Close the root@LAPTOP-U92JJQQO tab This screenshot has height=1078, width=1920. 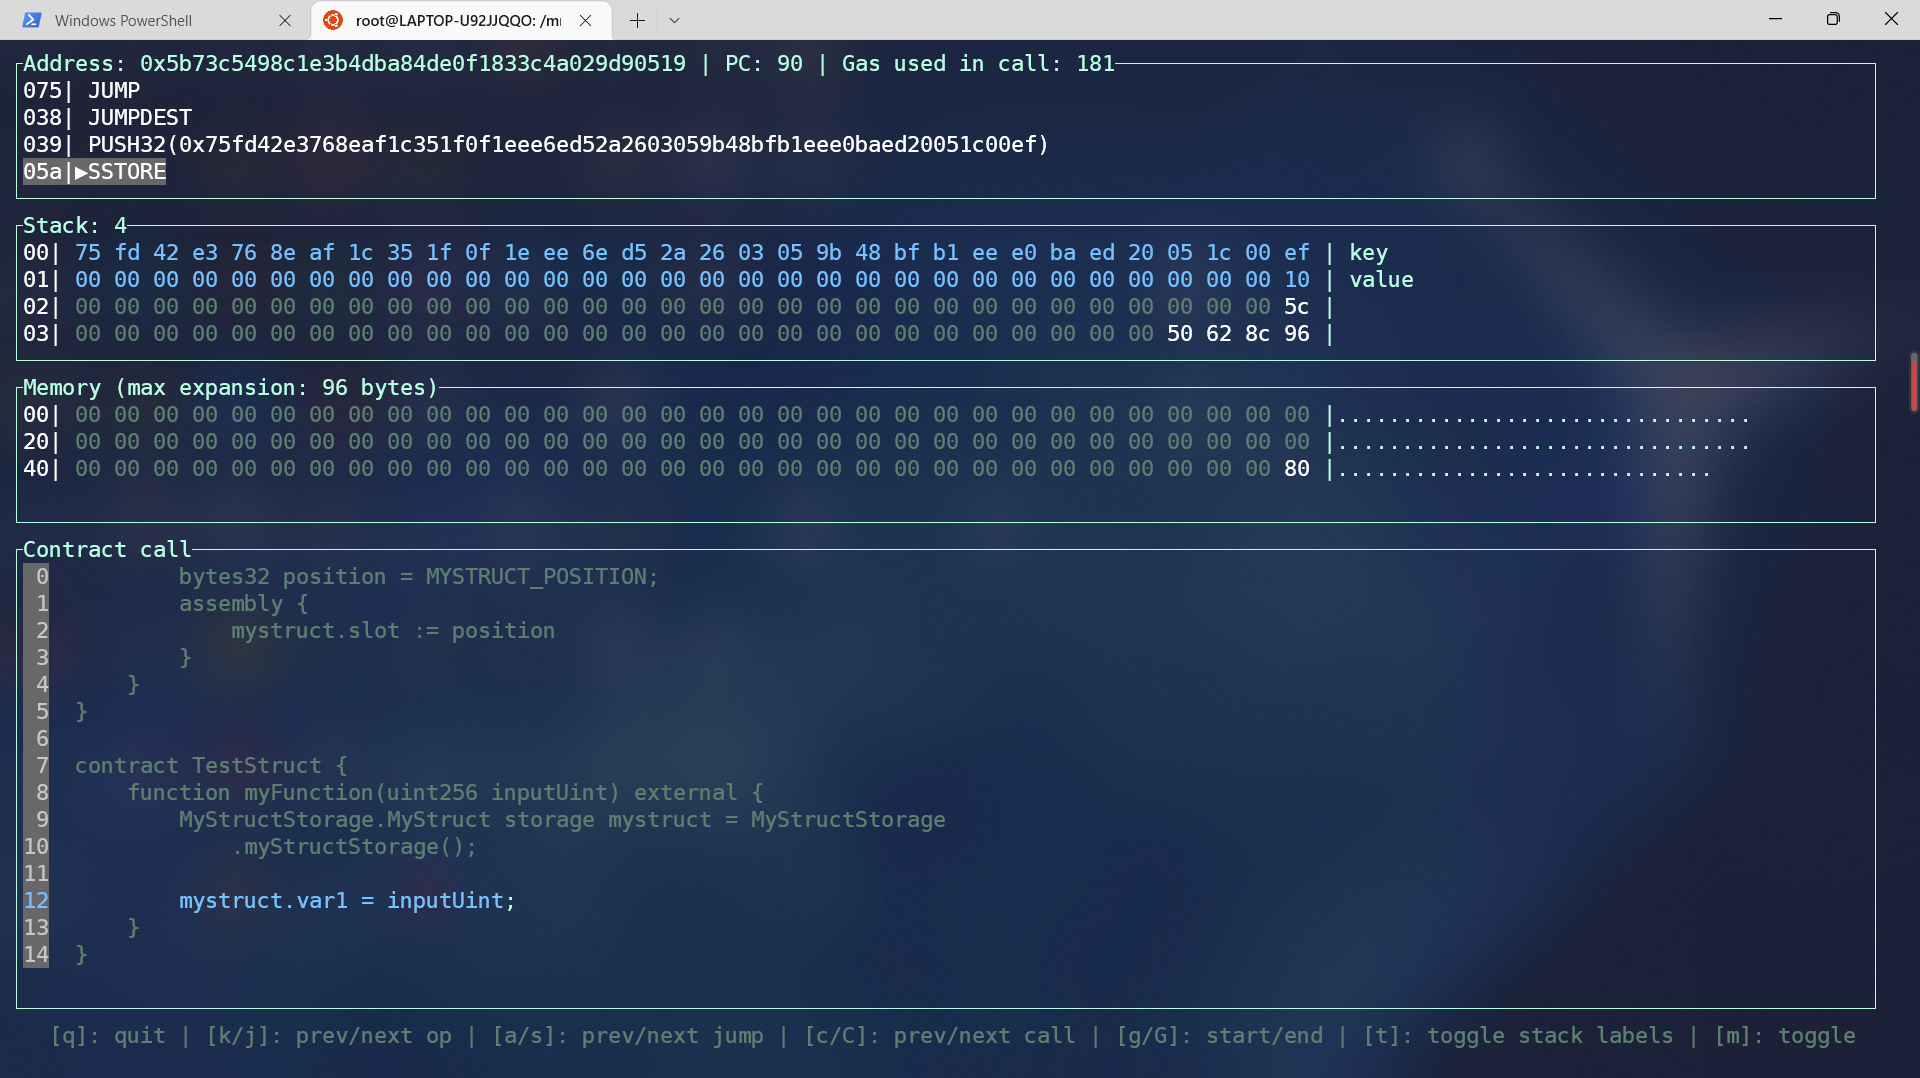point(586,20)
